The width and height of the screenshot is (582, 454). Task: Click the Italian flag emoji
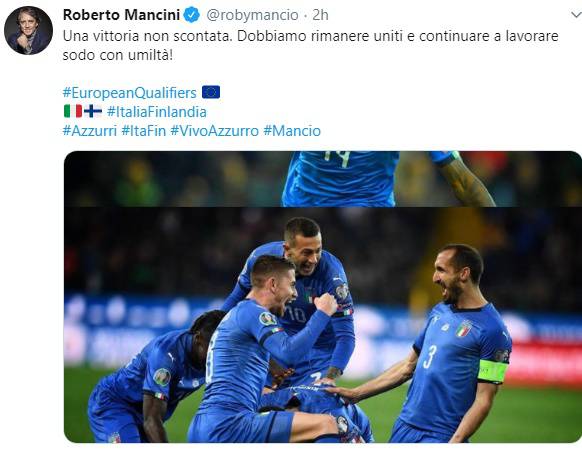tap(73, 111)
